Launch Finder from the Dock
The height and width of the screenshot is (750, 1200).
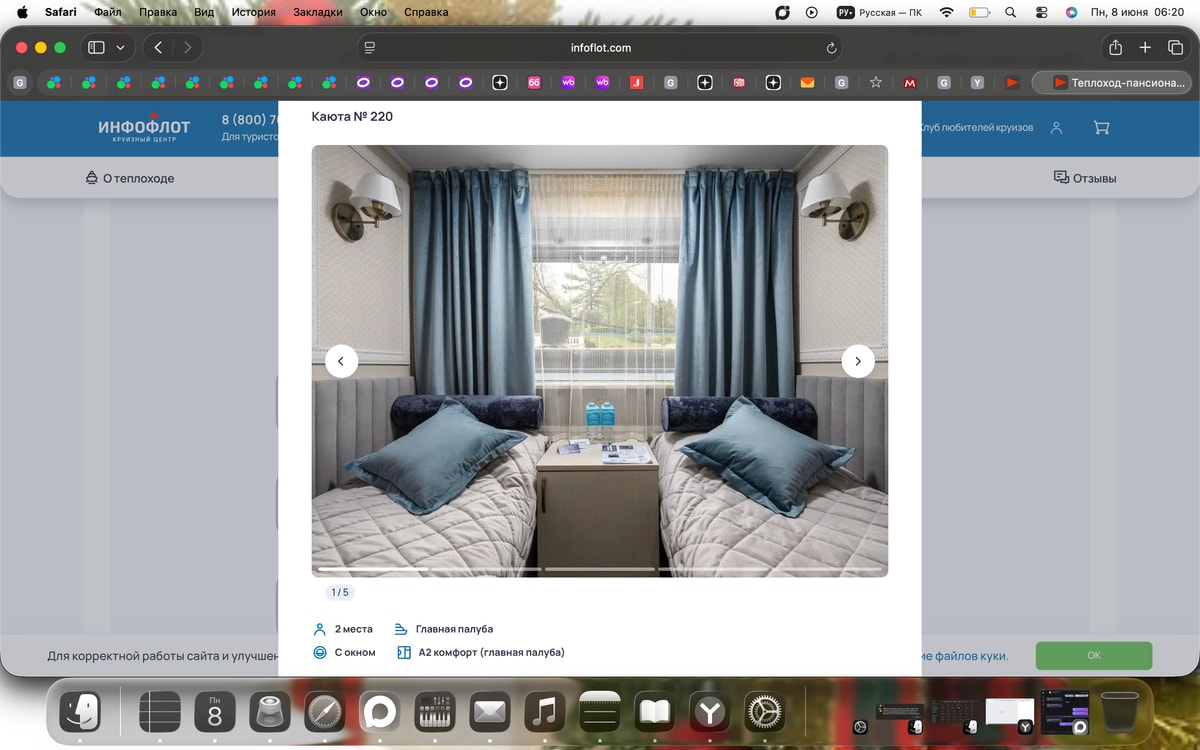[x=80, y=713]
